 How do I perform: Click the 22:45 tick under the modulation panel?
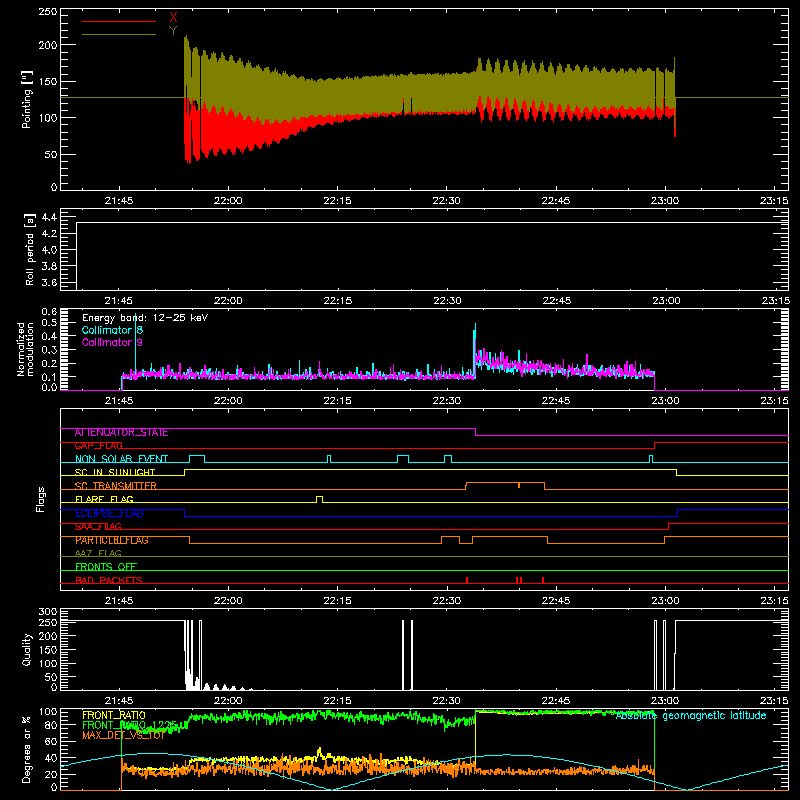pos(556,401)
